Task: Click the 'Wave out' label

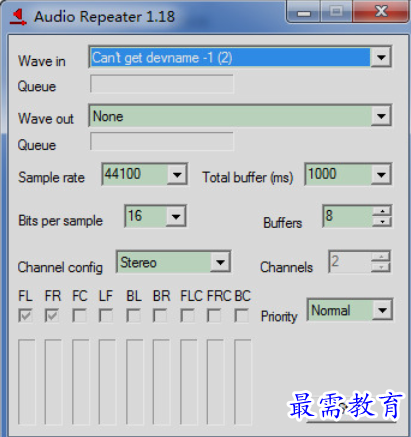Action: point(46,118)
